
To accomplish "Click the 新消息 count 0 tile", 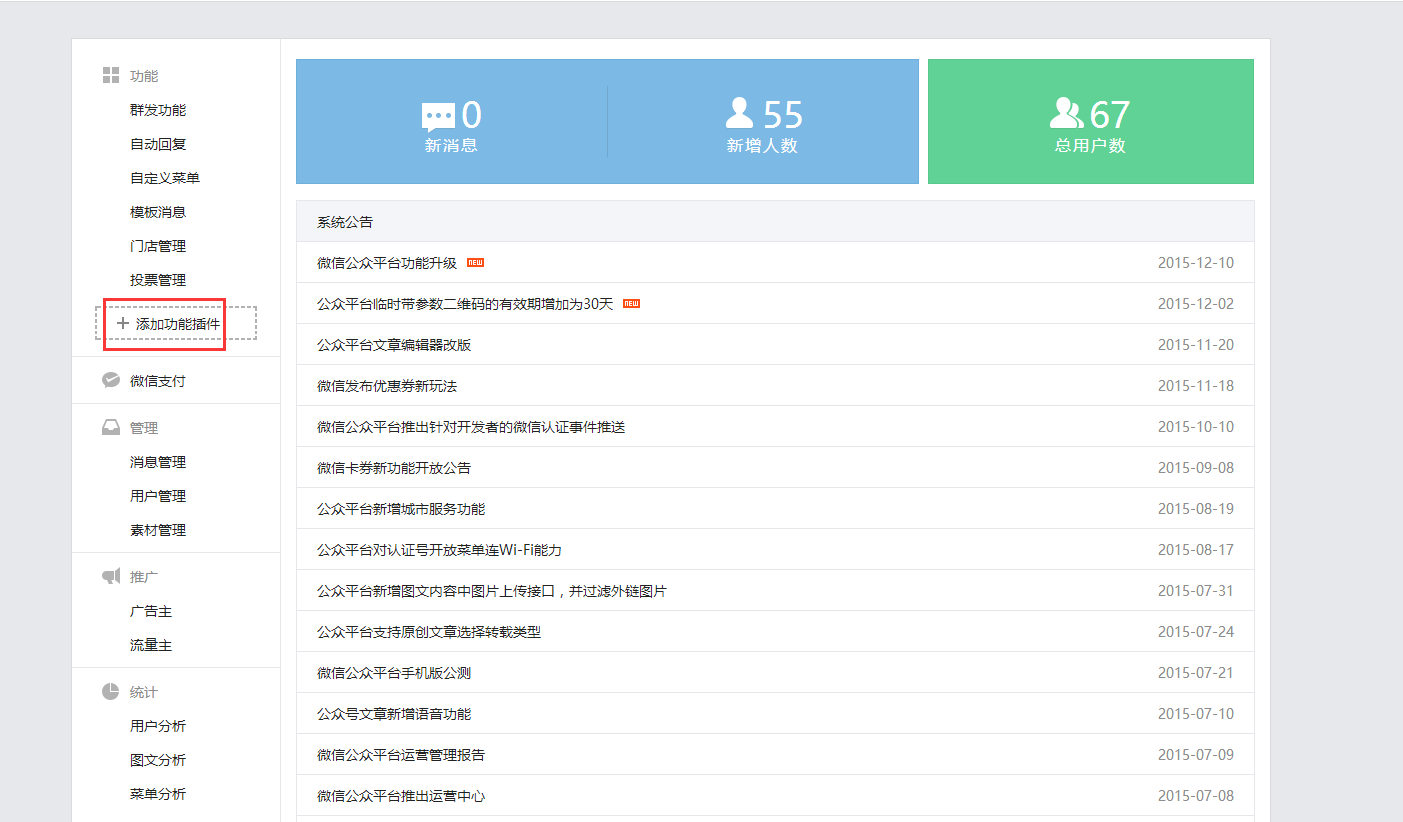I will 452,122.
